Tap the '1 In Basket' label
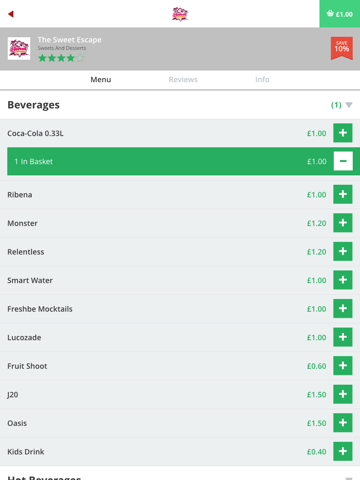 [x=33, y=162]
